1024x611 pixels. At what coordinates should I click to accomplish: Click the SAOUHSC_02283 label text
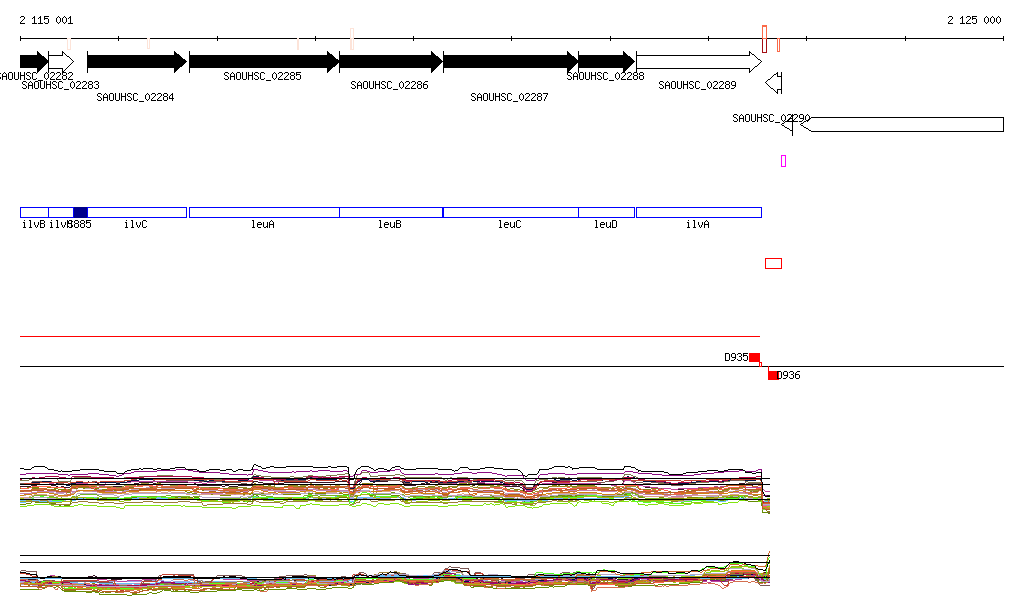click(x=60, y=86)
